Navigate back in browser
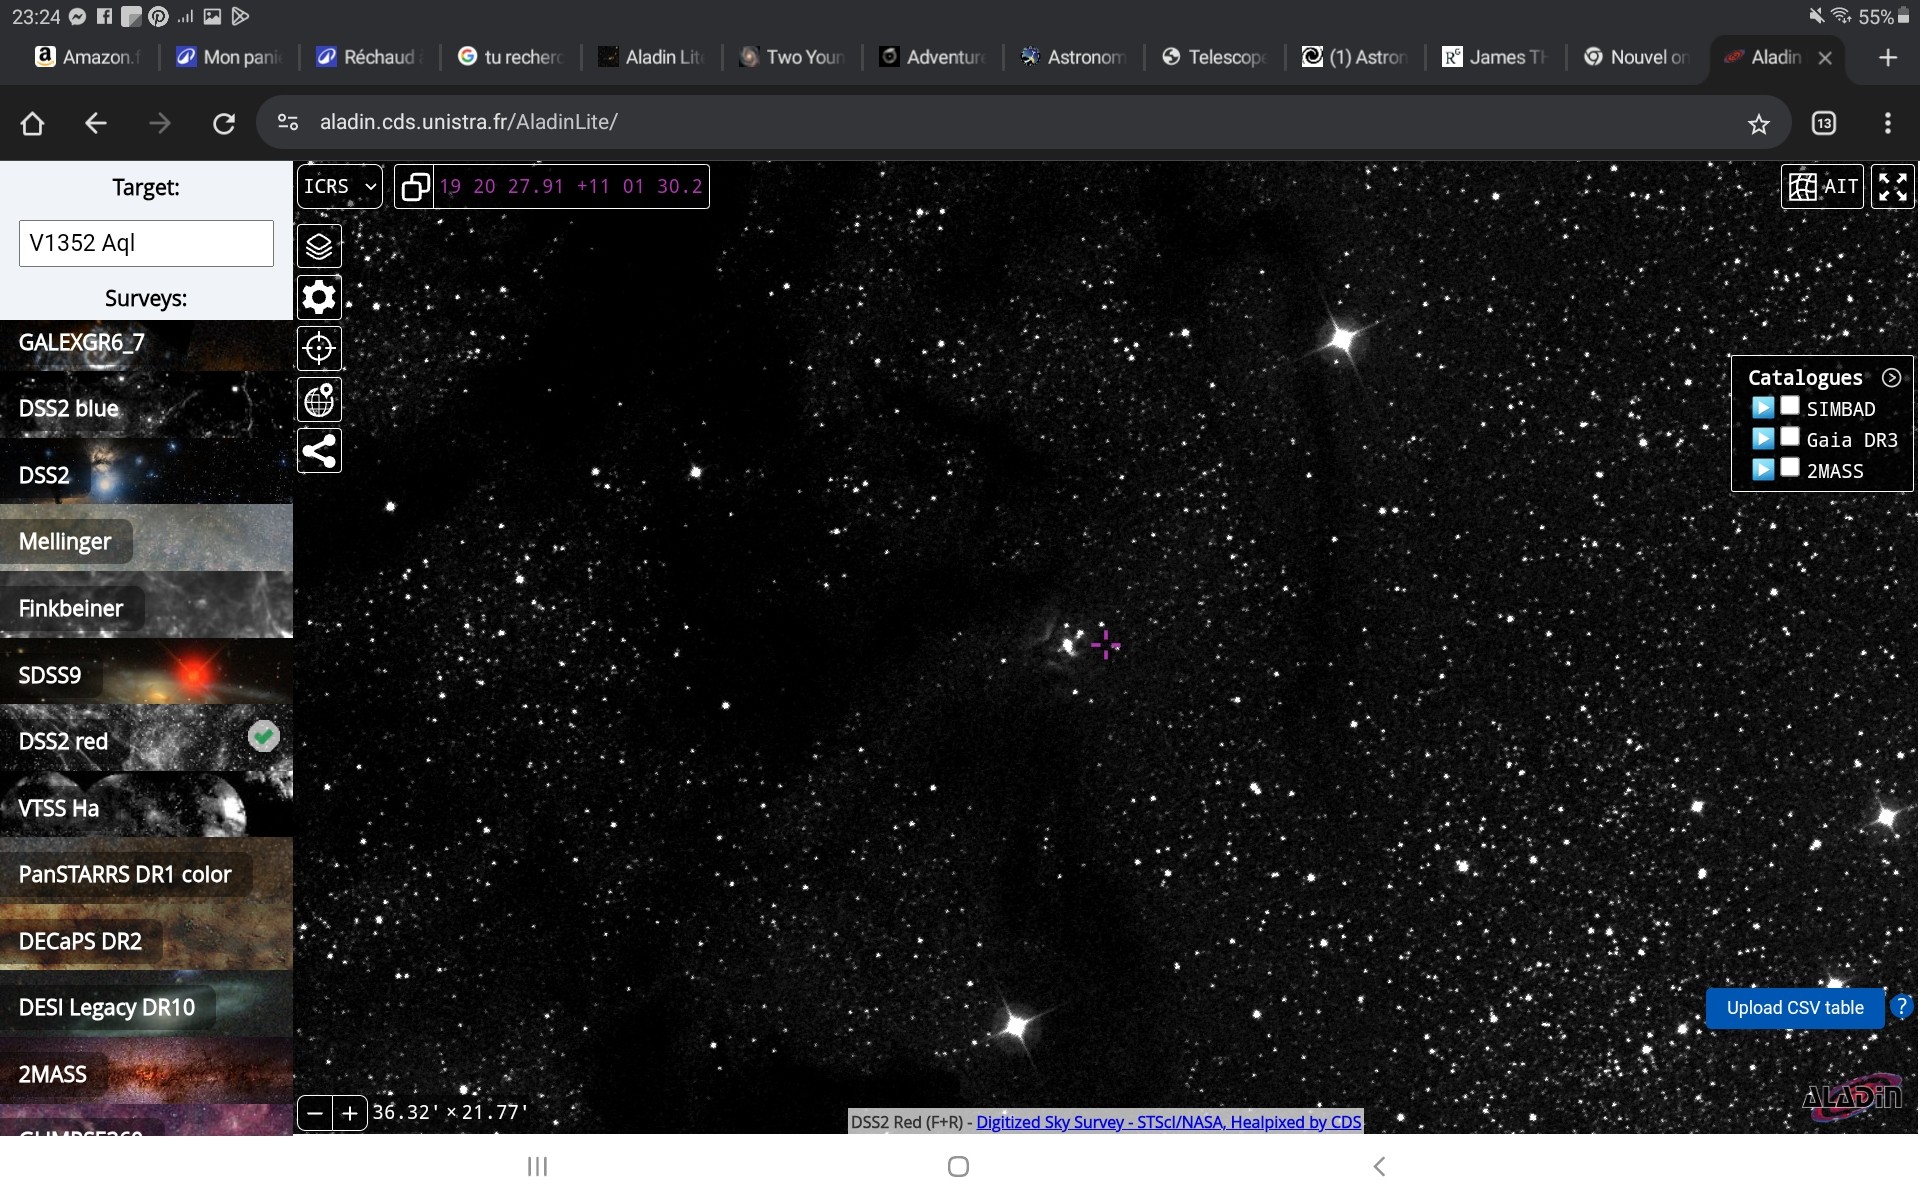This screenshot has width=1920, height=1200. [96, 123]
